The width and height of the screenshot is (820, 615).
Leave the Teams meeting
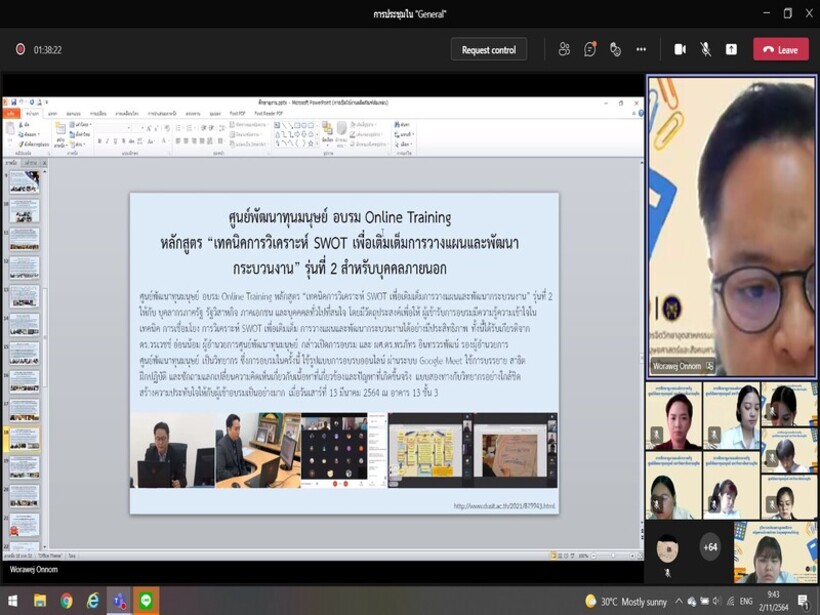pyautogui.click(x=781, y=50)
